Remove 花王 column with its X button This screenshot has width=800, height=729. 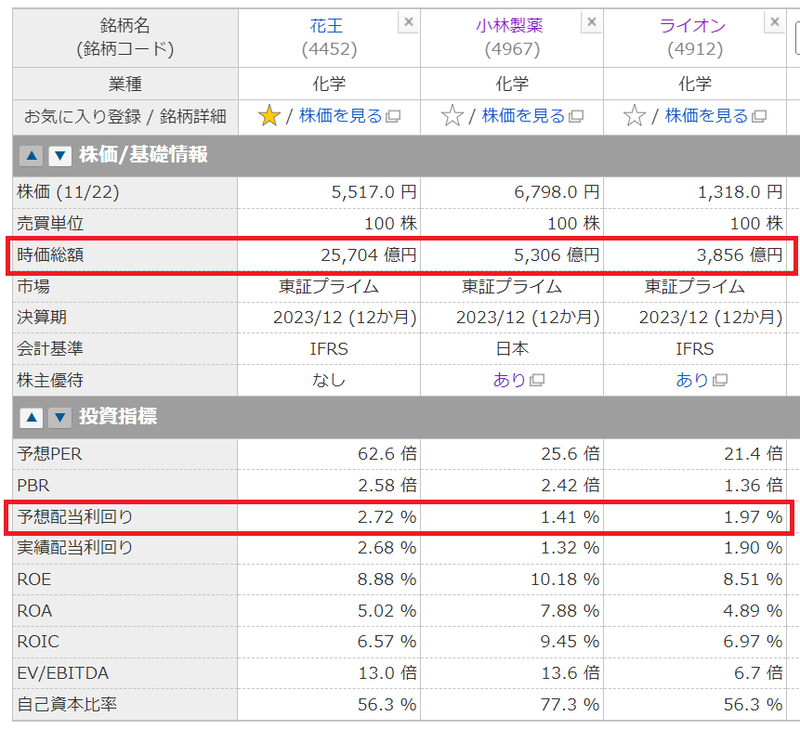pyautogui.click(x=408, y=22)
